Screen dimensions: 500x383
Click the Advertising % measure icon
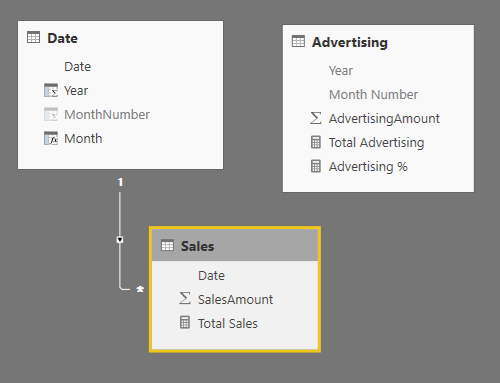point(316,166)
